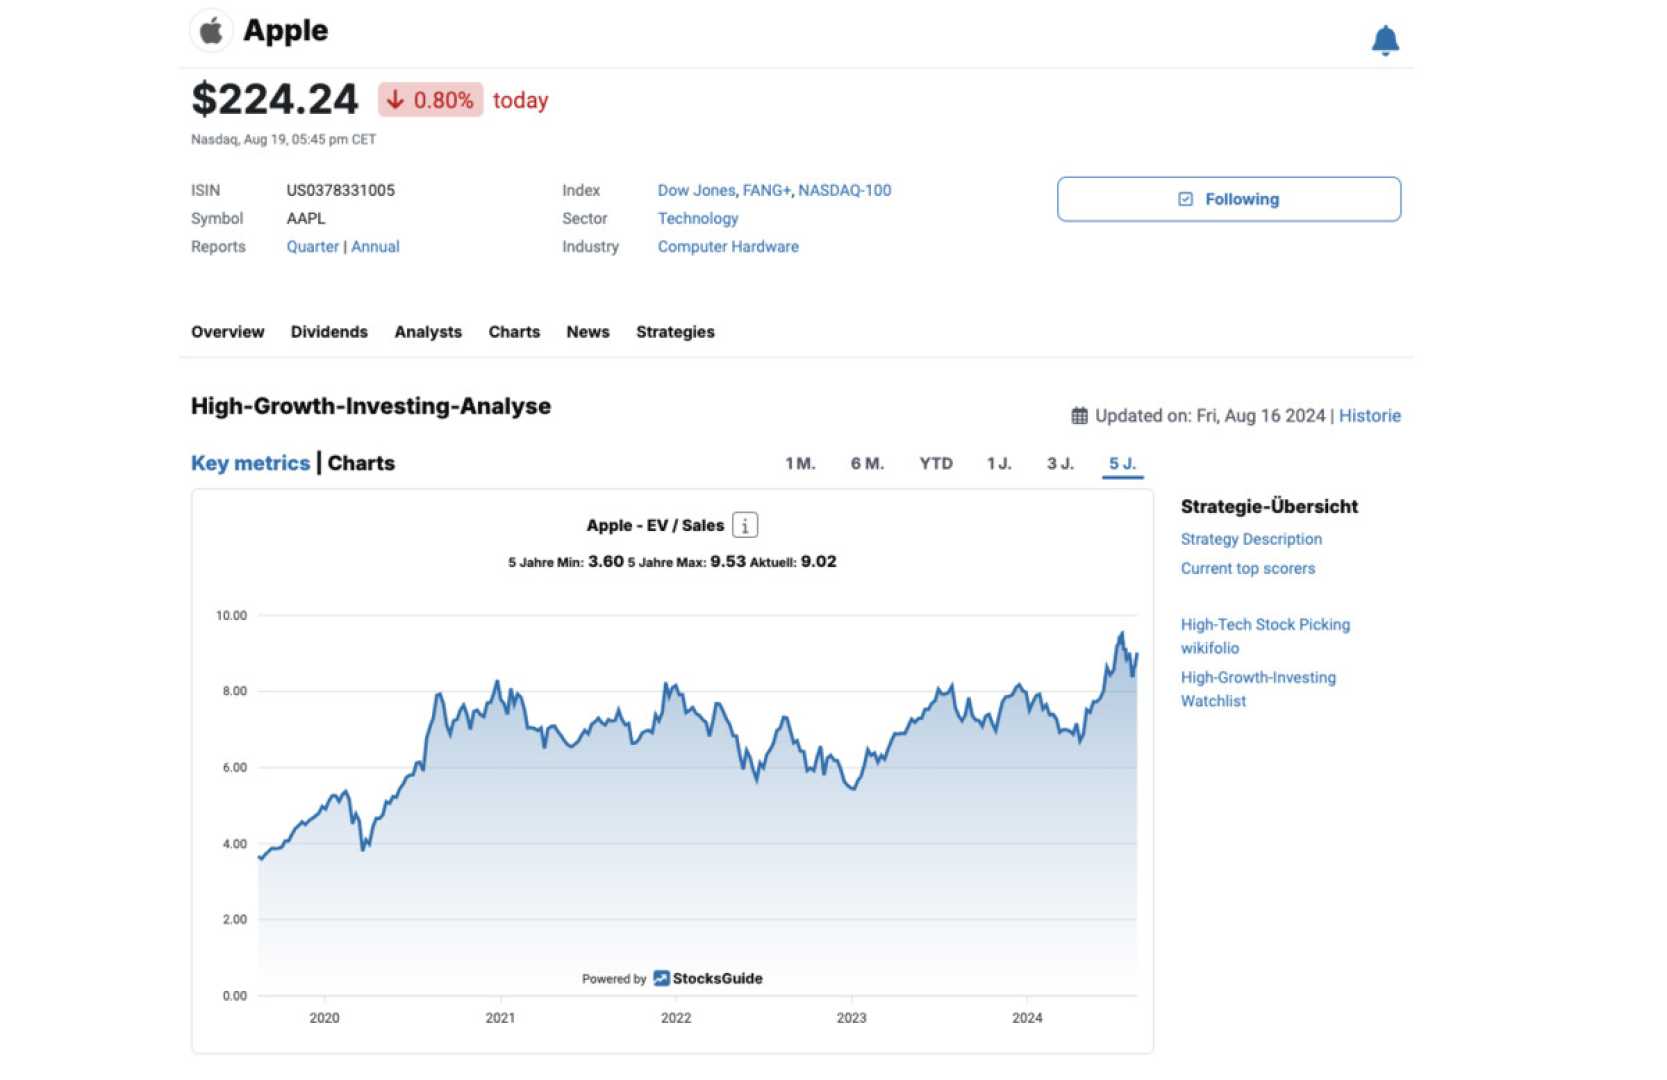Toggle the Following status for Apple
This screenshot has height=1080, width=1667.
click(x=1229, y=199)
